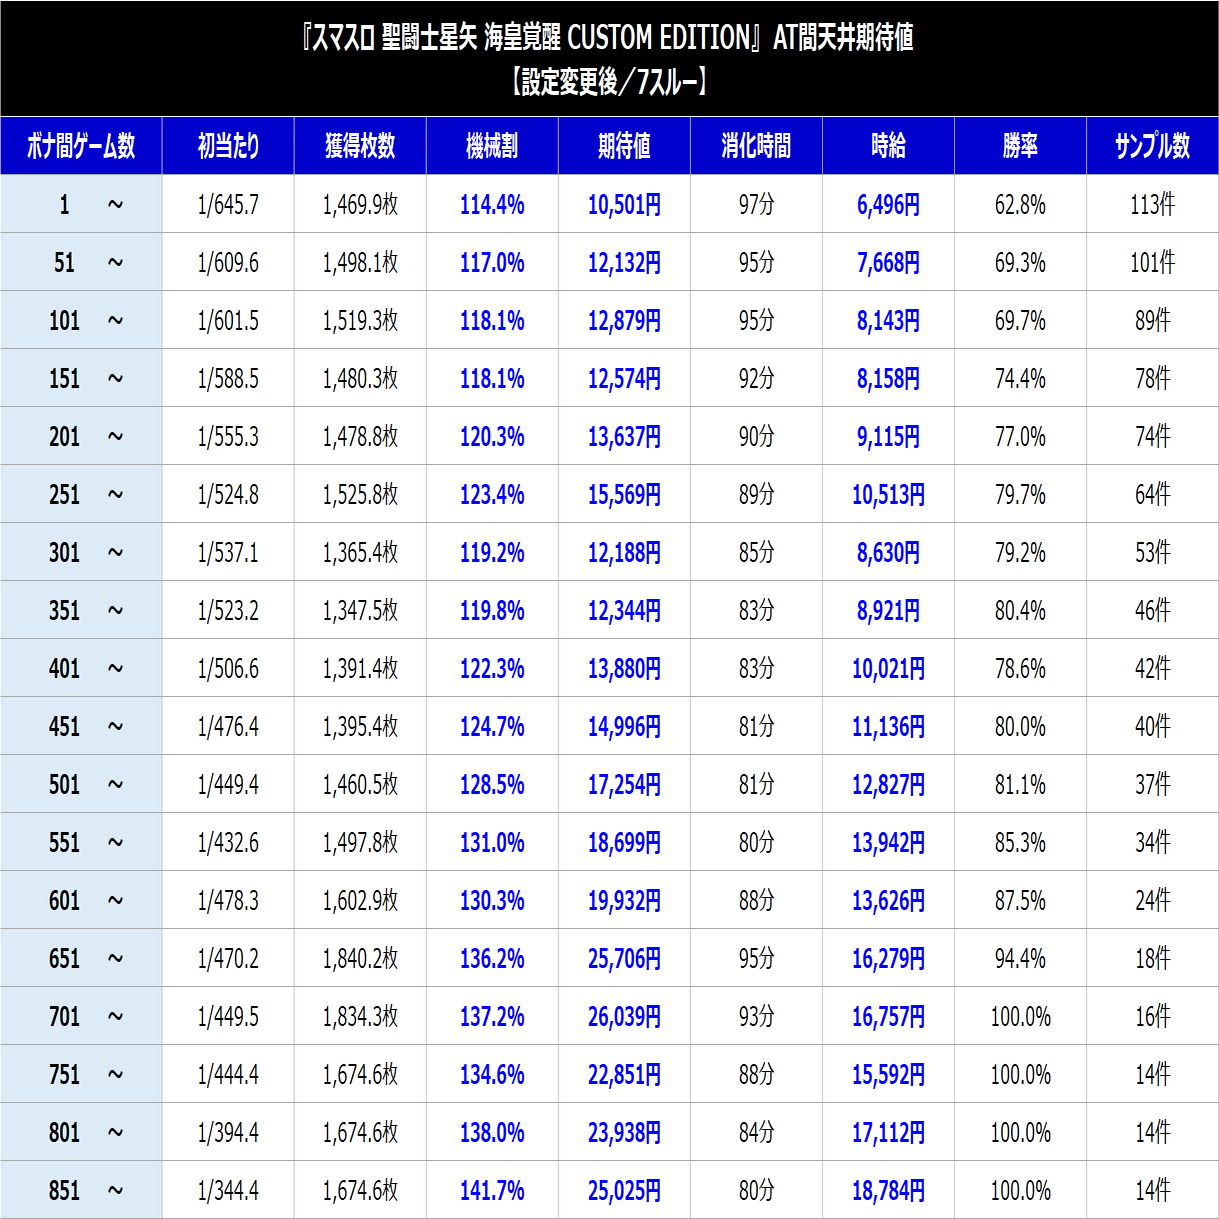Click the 137.2% payout rate cell

[x=492, y=1016]
